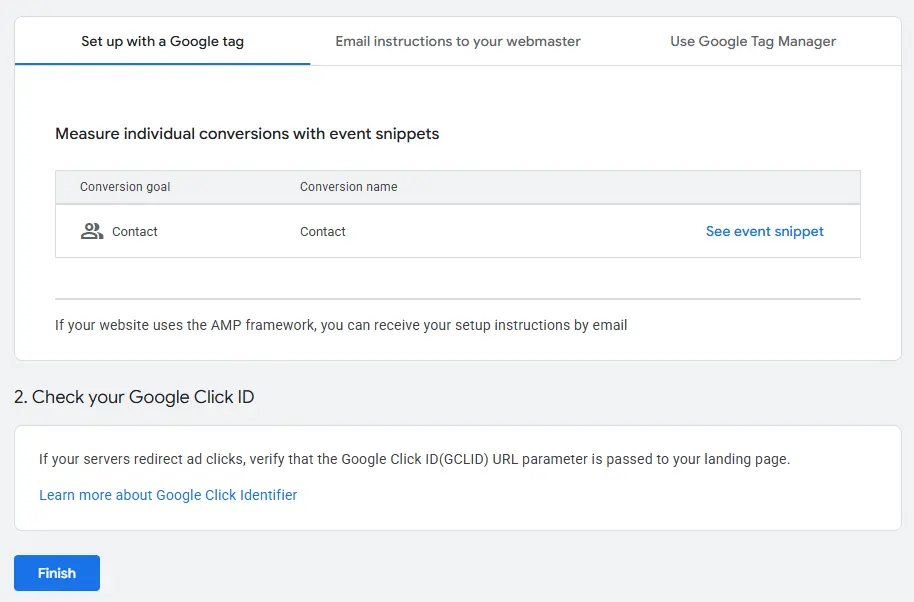Click the GCLID URL parameter description text
The width and height of the screenshot is (914, 602).
414,459
